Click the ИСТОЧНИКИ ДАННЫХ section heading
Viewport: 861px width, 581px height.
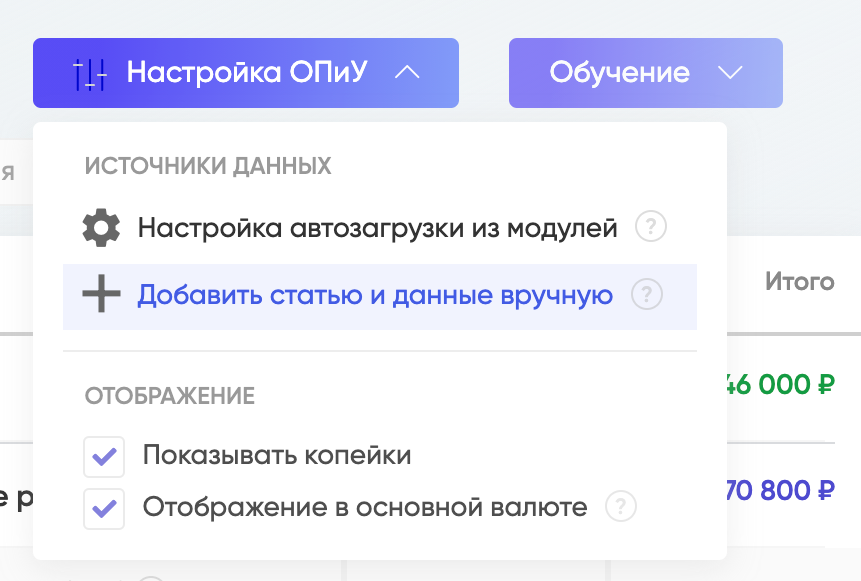click(208, 166)
